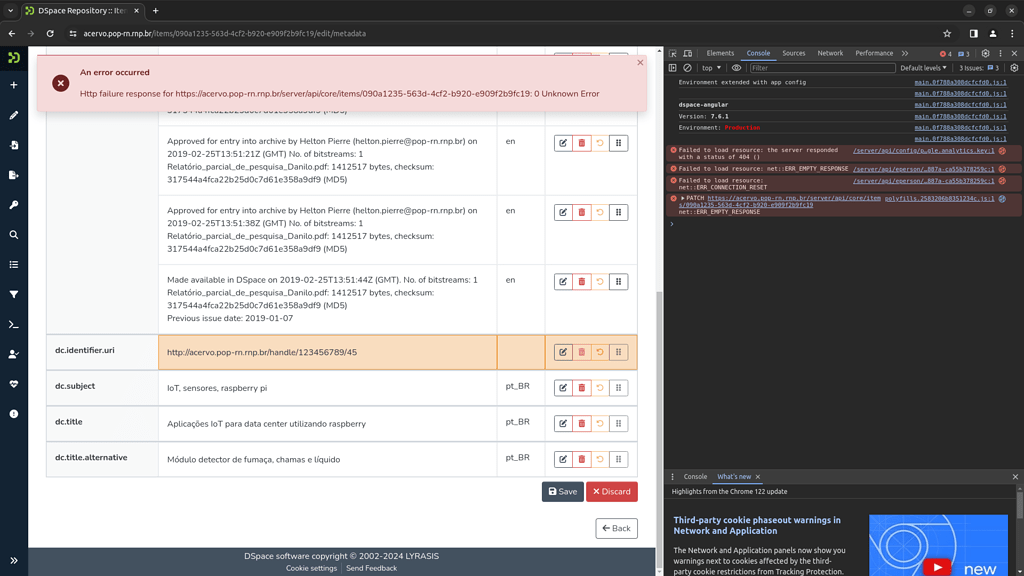Click the Save button

(x=562, y=492)
